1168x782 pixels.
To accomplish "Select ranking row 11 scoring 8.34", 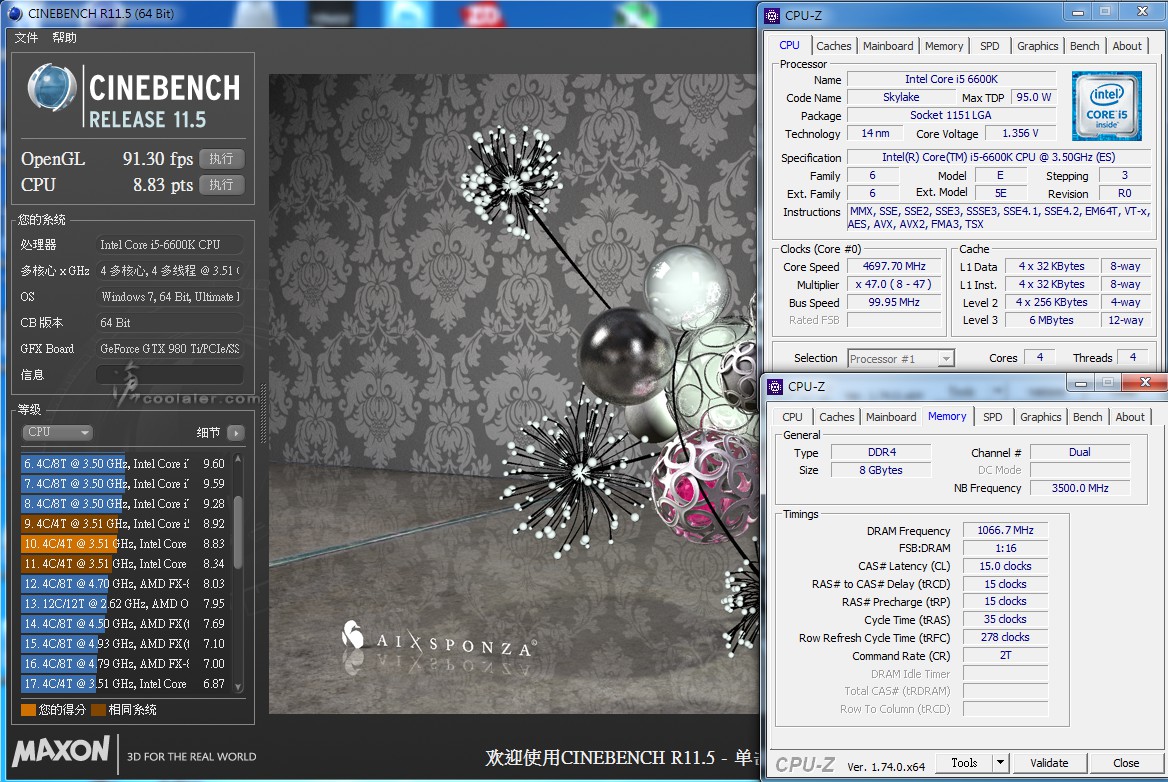I will coord(124,564).
